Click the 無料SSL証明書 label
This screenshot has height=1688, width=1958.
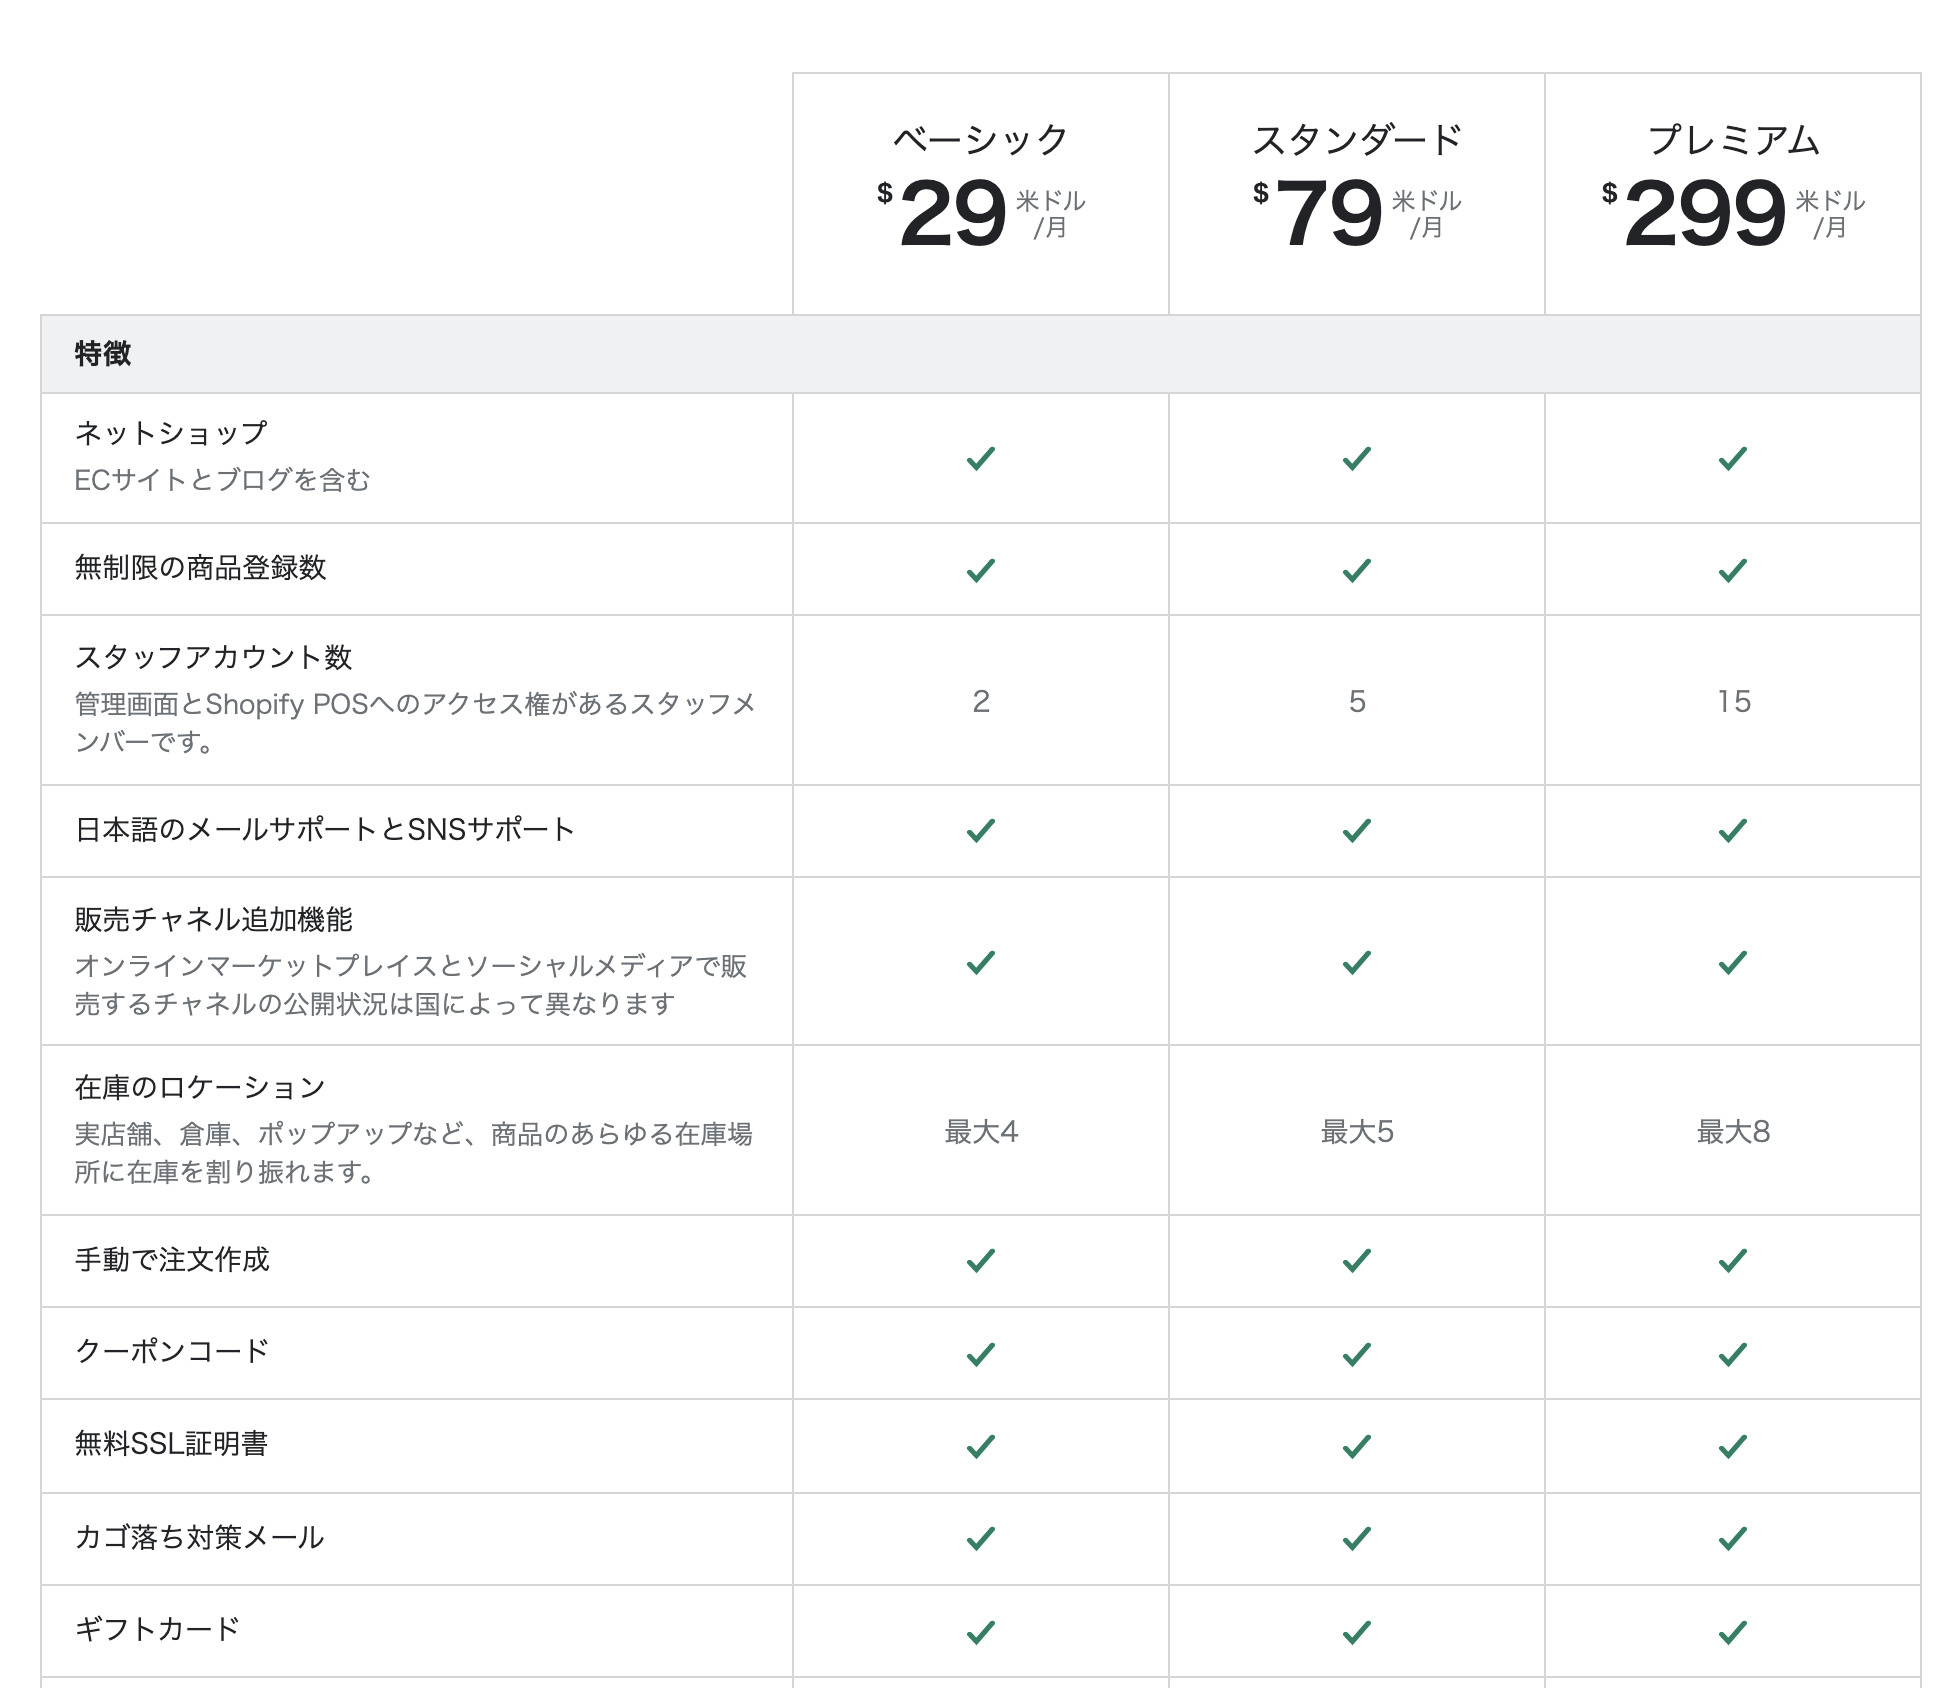[x=171, y=1443]
